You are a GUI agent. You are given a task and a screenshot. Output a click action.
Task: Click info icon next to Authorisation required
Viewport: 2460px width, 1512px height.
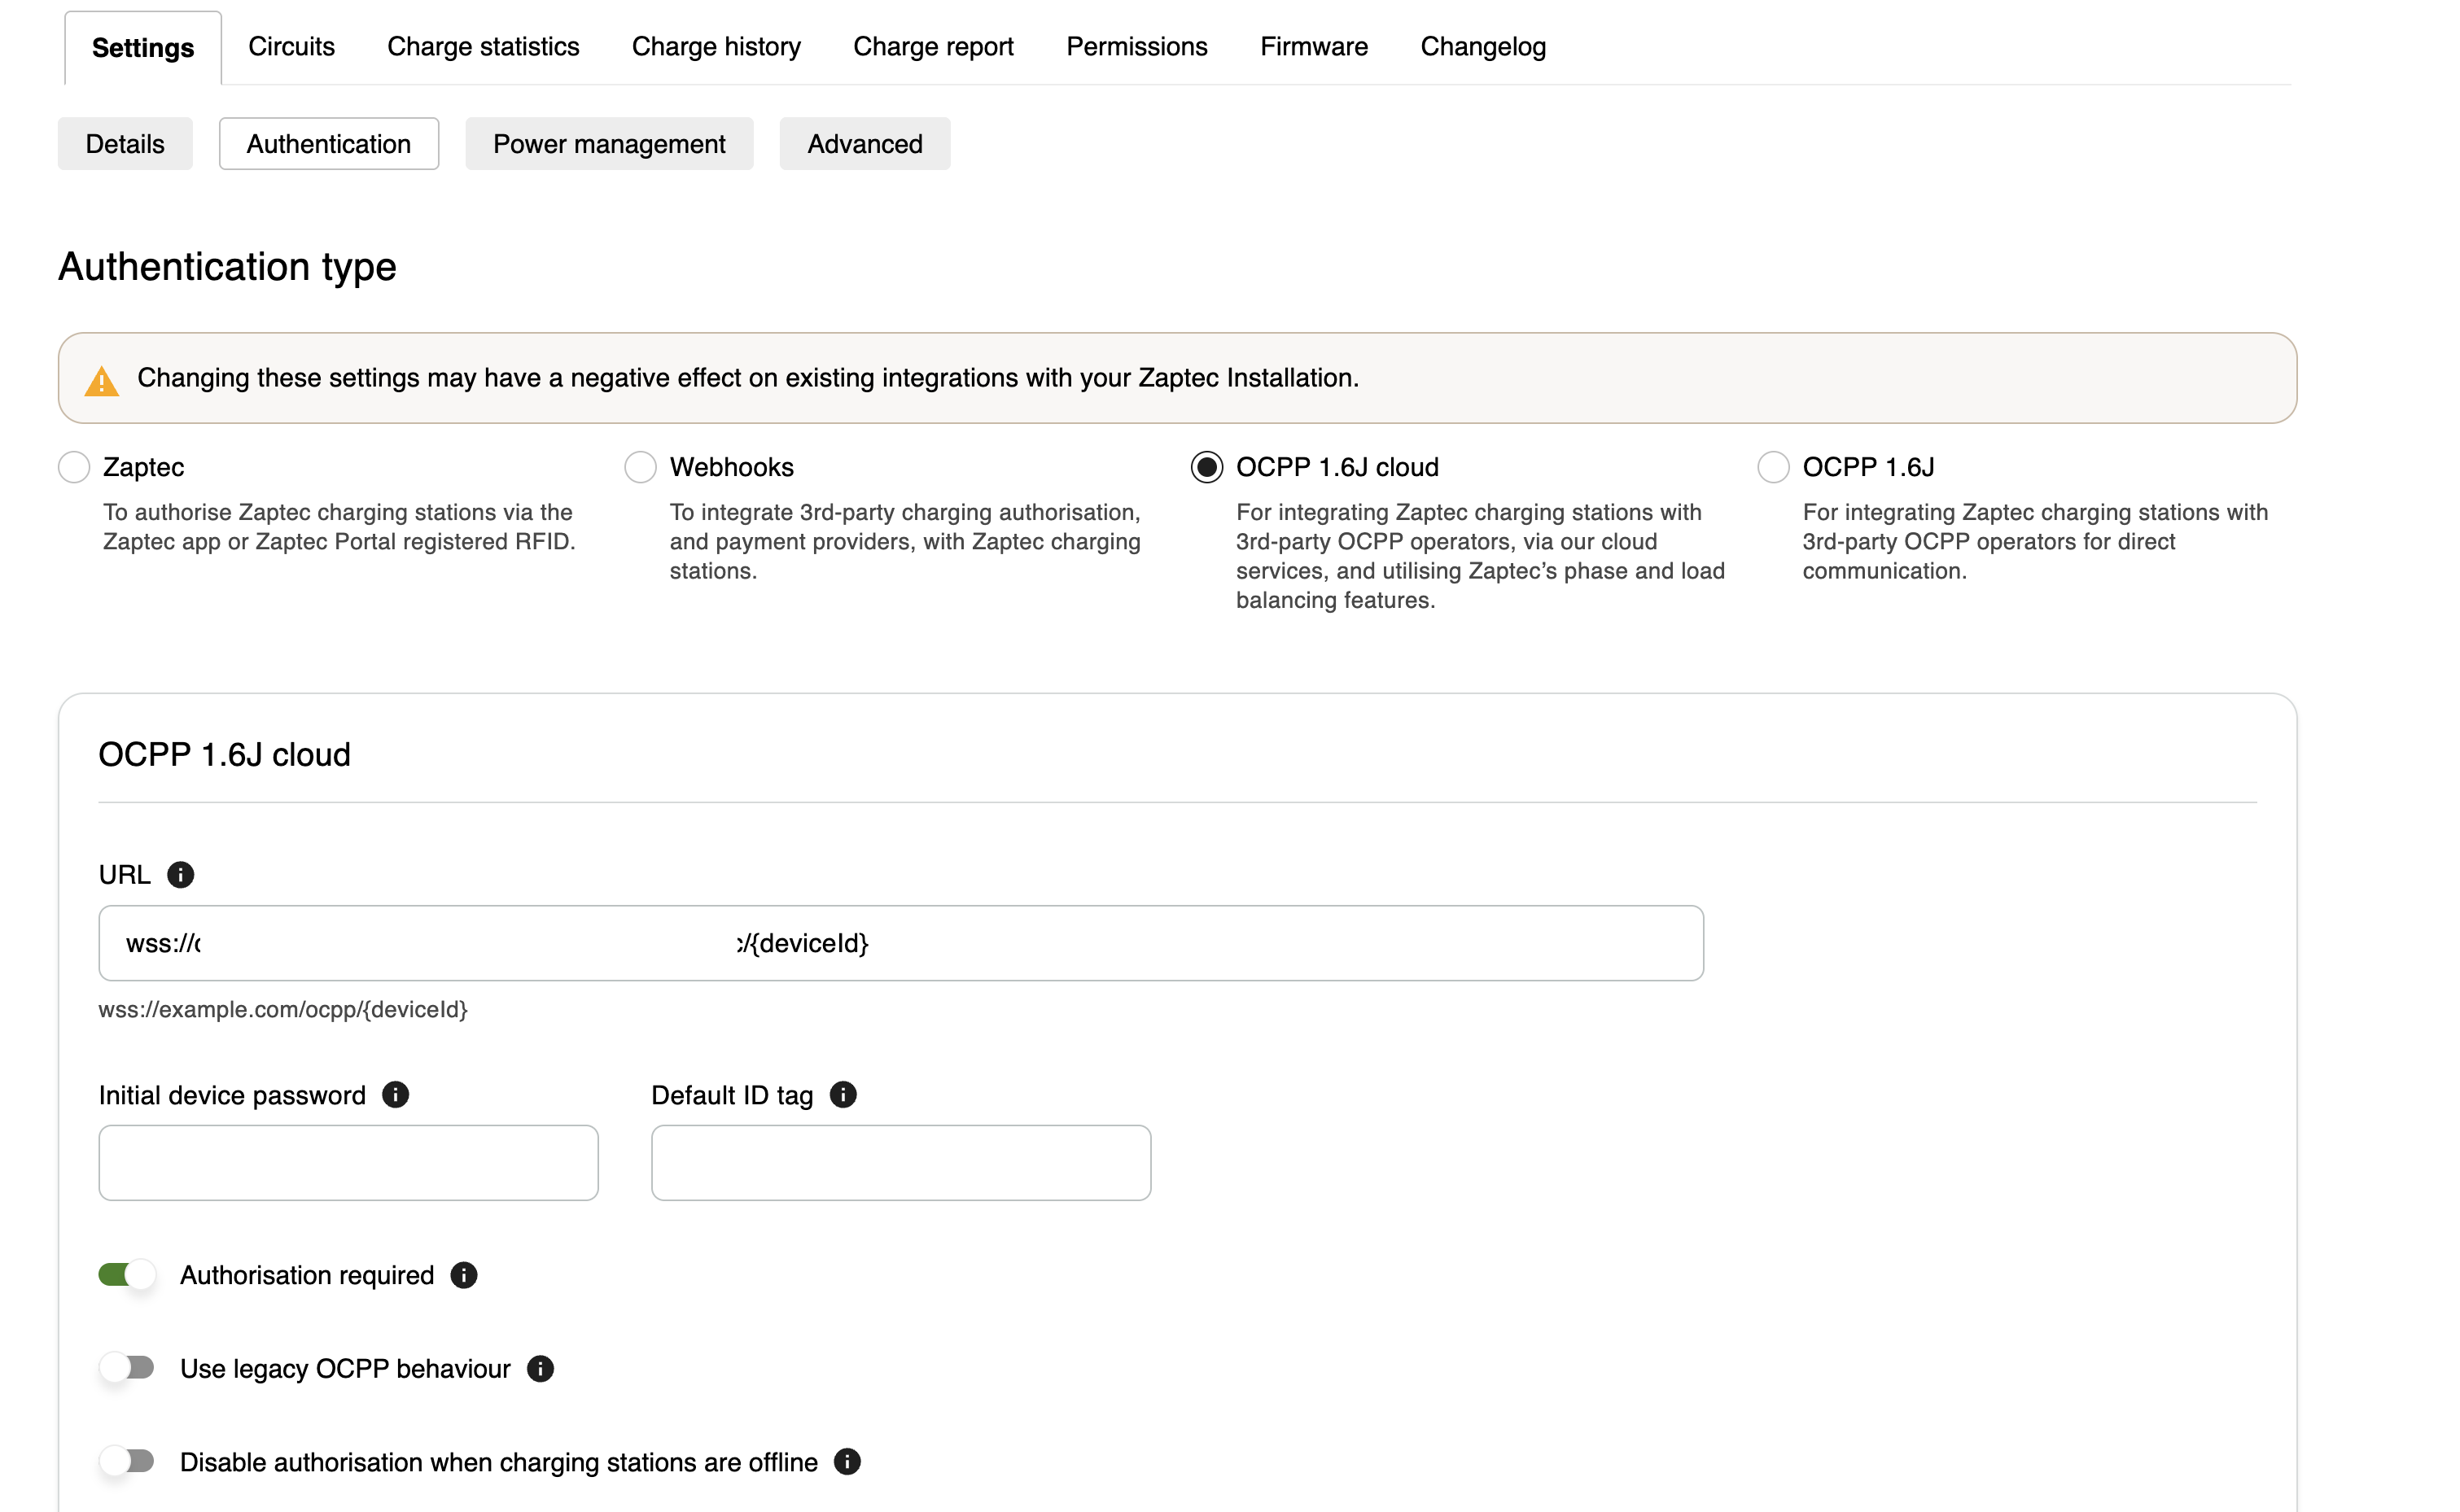pos(464,1275)
